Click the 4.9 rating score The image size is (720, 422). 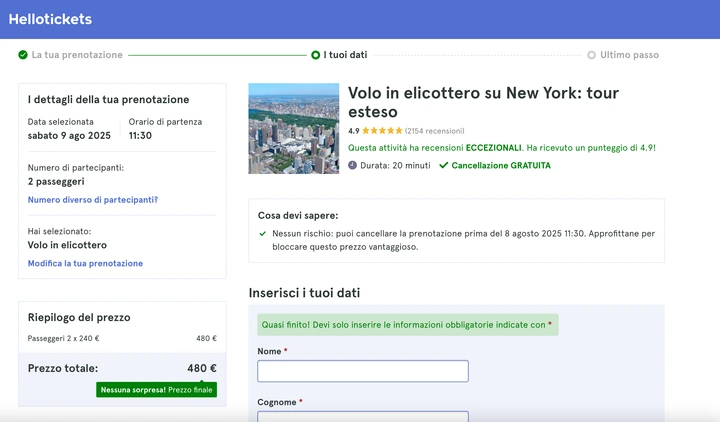coord(354,131)
